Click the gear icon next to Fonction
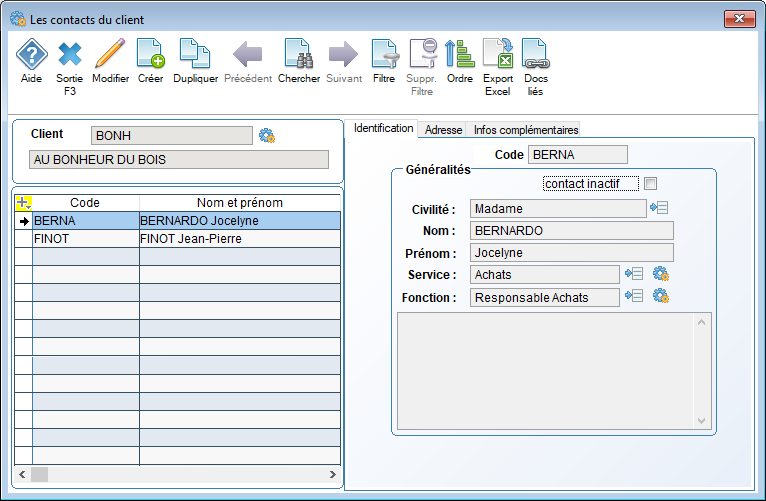The height and width of the screenshot is (501, 766). coord(661,295)
